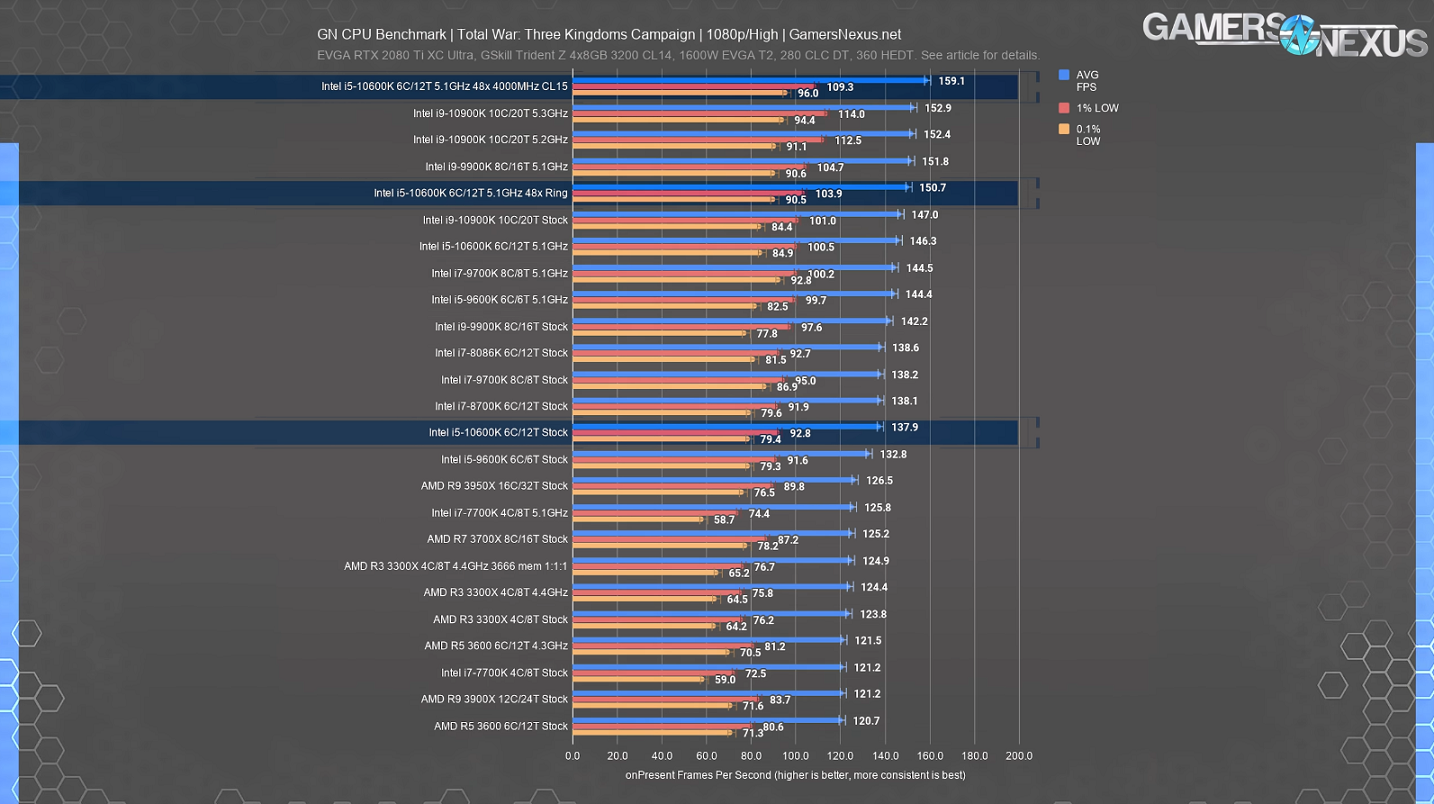
Task: Click the 137.9 average FPS value
Action: click(904, 427)
